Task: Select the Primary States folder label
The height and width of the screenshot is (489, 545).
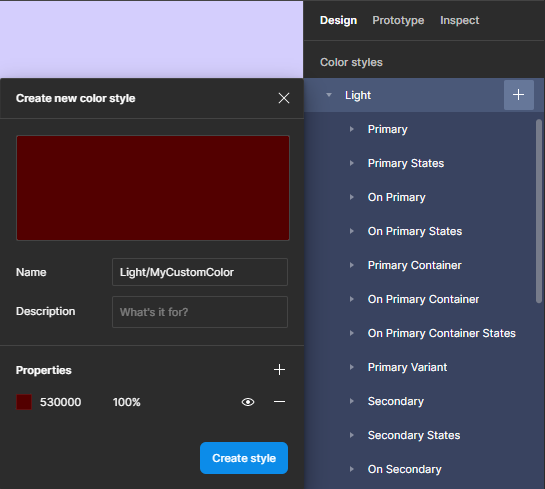Action: click(x=406, y=163)
